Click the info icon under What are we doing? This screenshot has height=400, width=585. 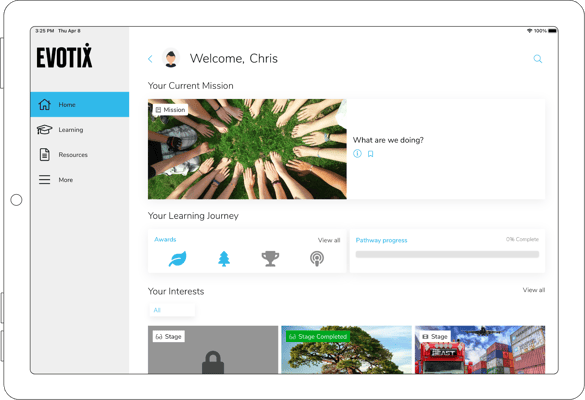tap(357, 153)
